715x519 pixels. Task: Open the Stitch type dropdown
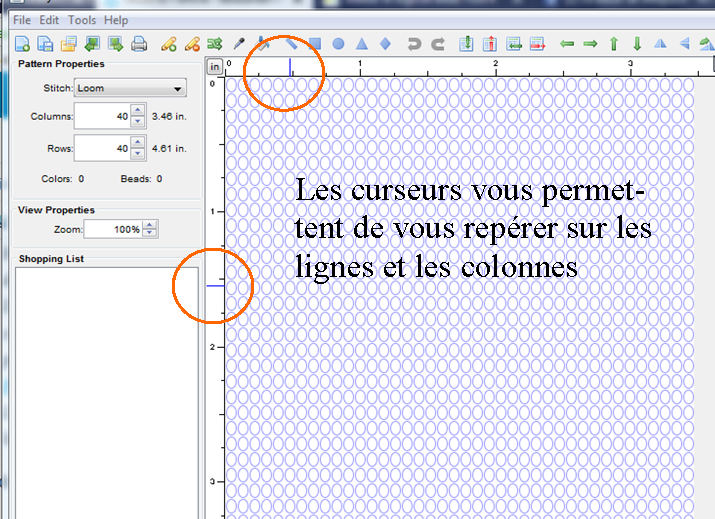(130, 88)
